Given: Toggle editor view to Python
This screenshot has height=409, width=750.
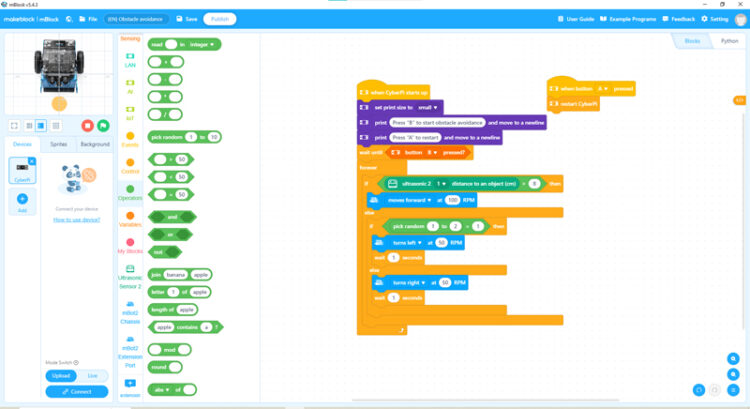Looking at the screenshot, I should (x=729, y=41).
